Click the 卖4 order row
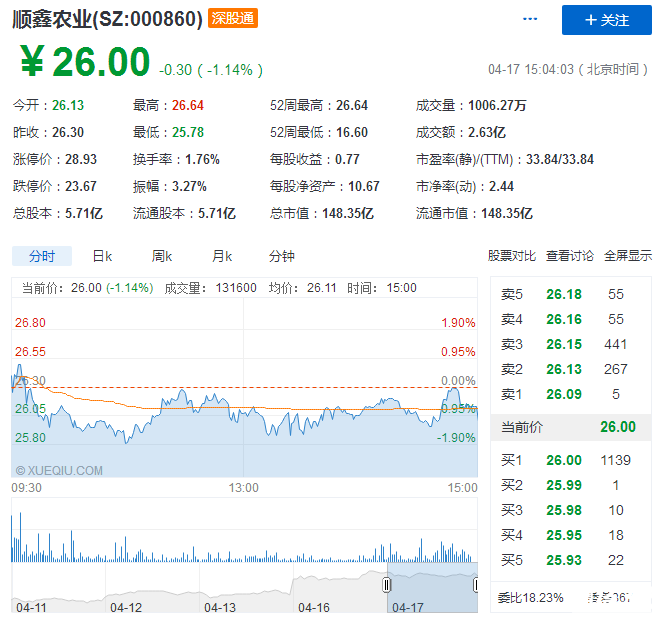Screen dimensions: 667x628 570,319
